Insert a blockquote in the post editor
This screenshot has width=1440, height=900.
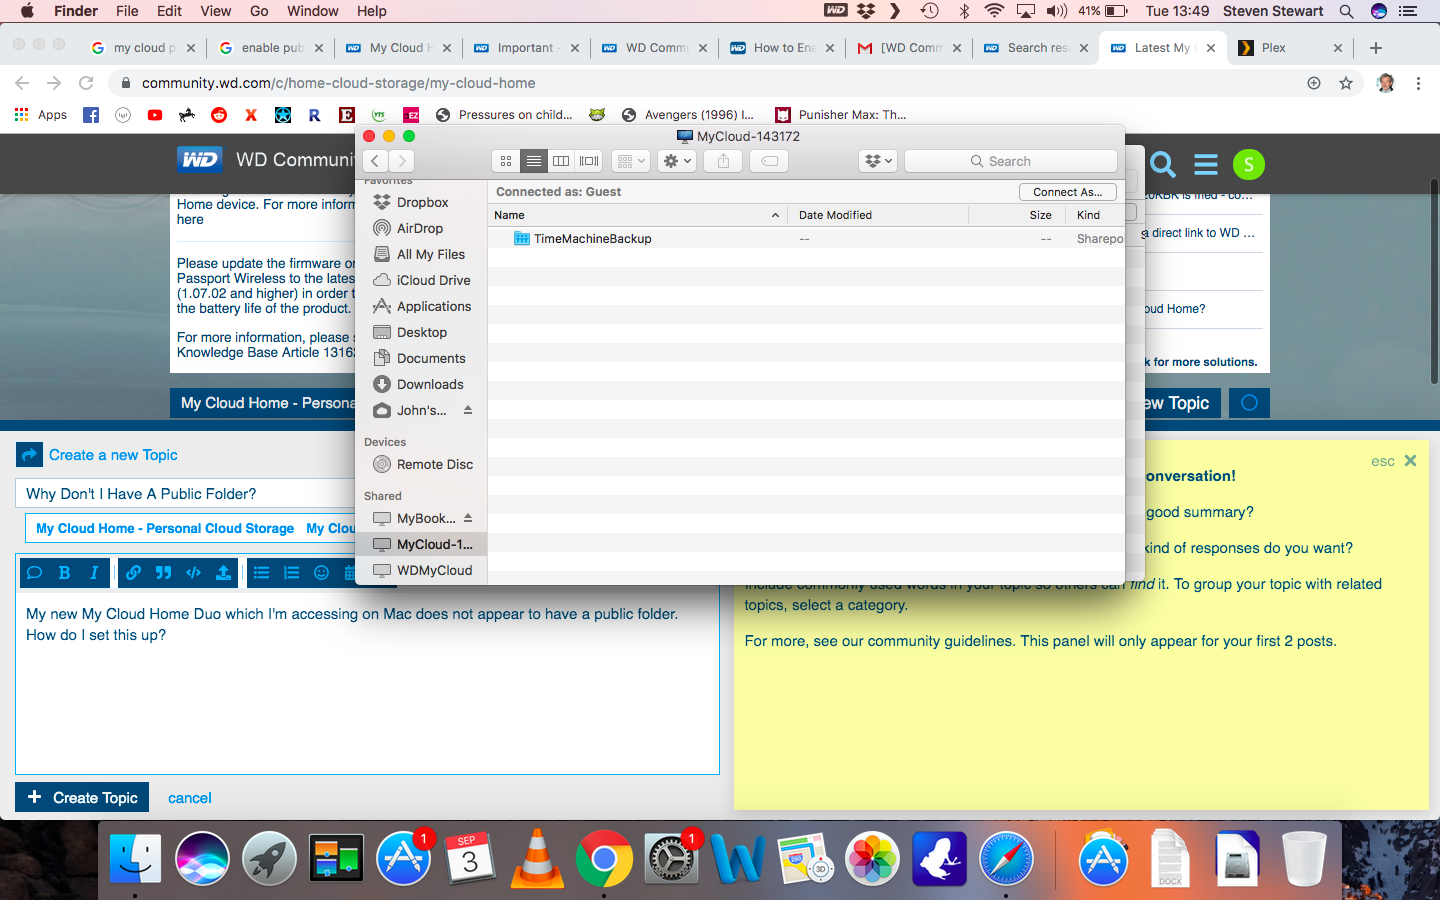(x=163, y=573)
